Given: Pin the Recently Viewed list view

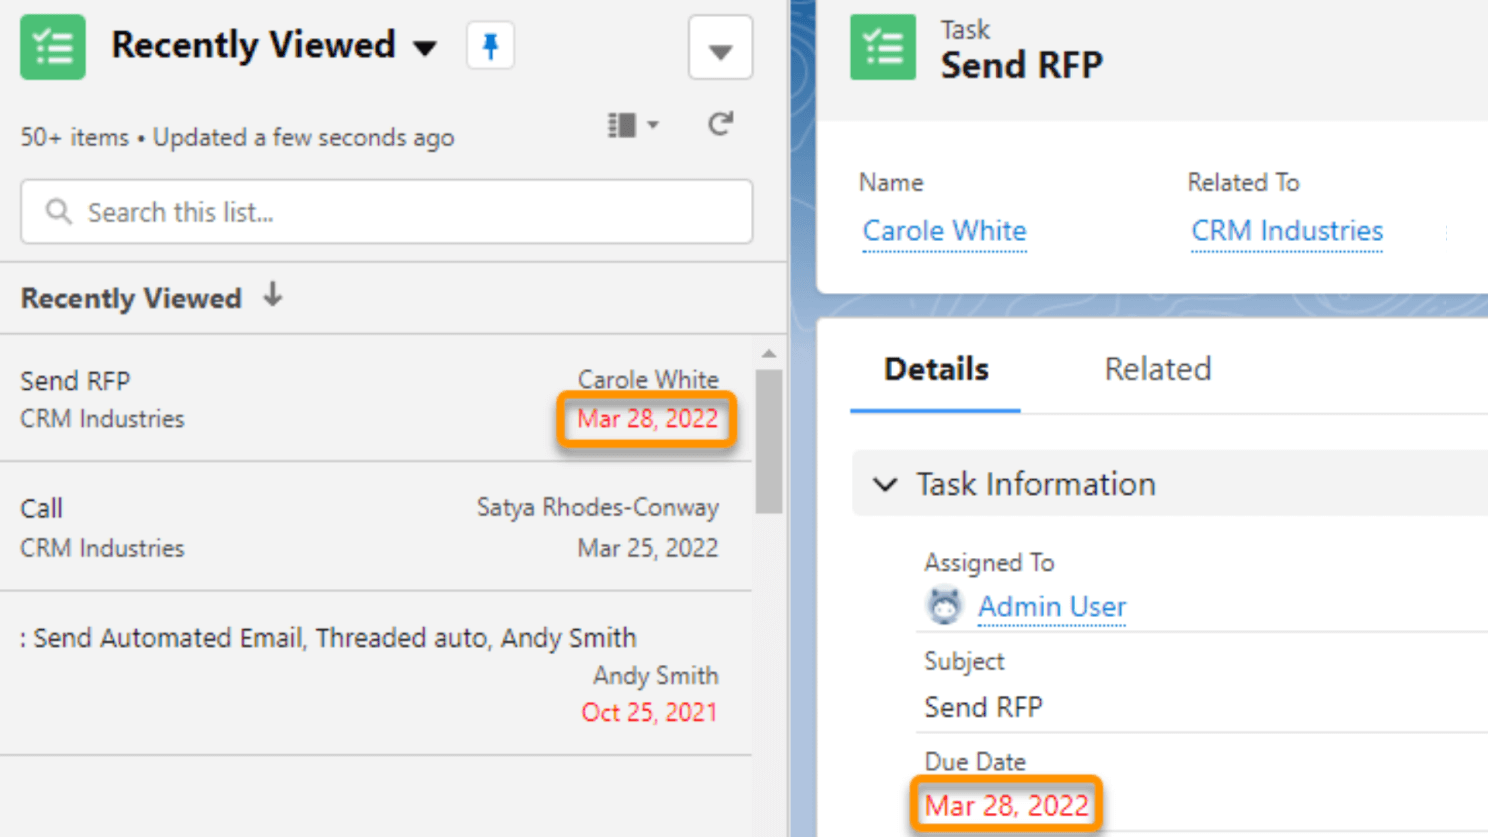Looking at the screenshot, I should tap(490, 47).
